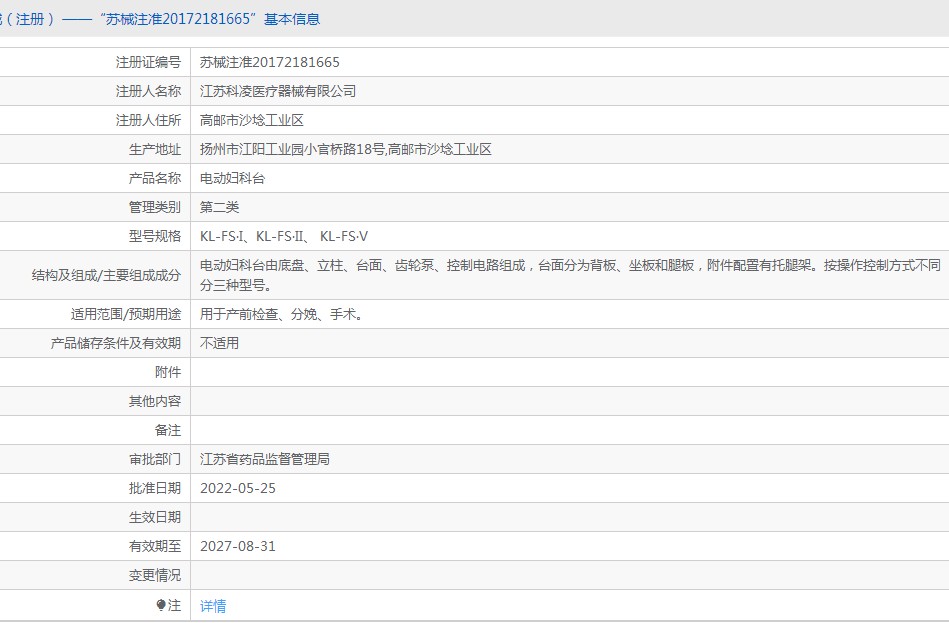Click the lightbulb icon beside 注

tap(160, 605)
